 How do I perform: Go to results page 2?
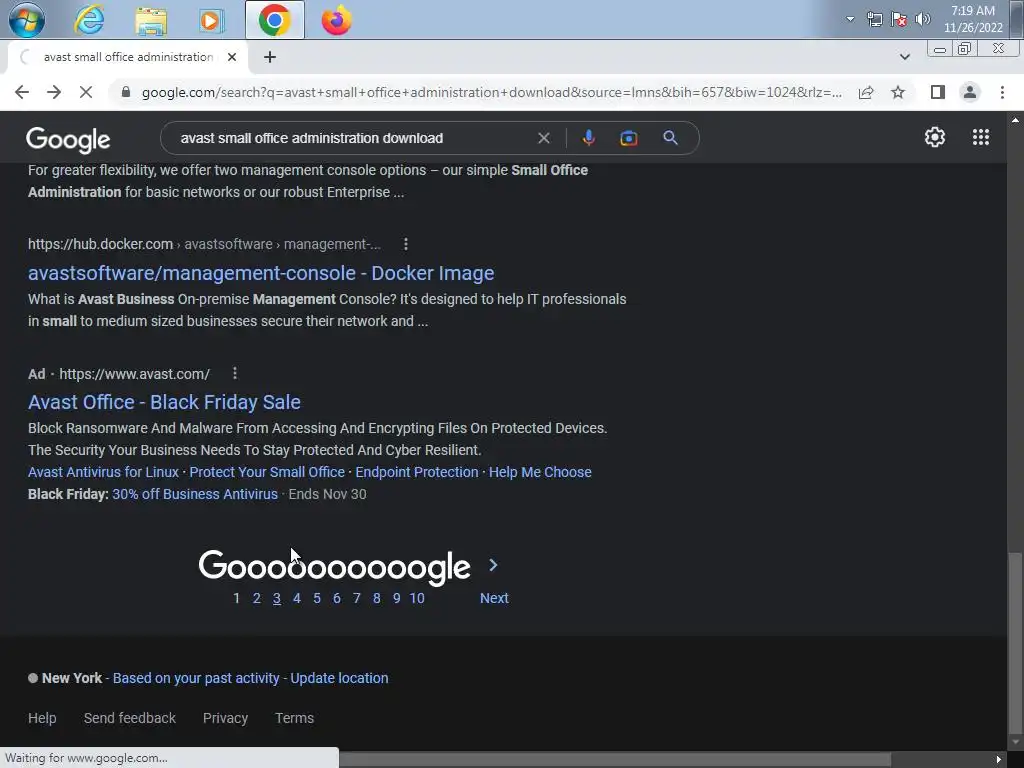point(257,598)
